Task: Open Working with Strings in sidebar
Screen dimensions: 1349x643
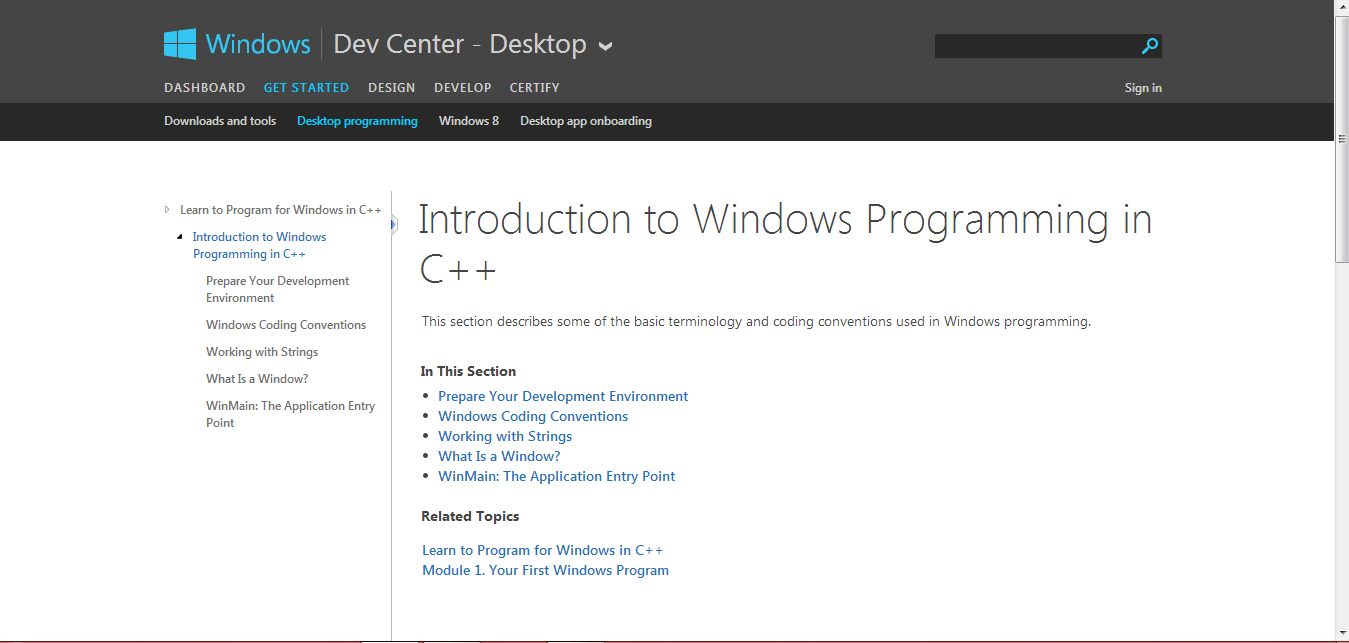Action: coord(262,352)
